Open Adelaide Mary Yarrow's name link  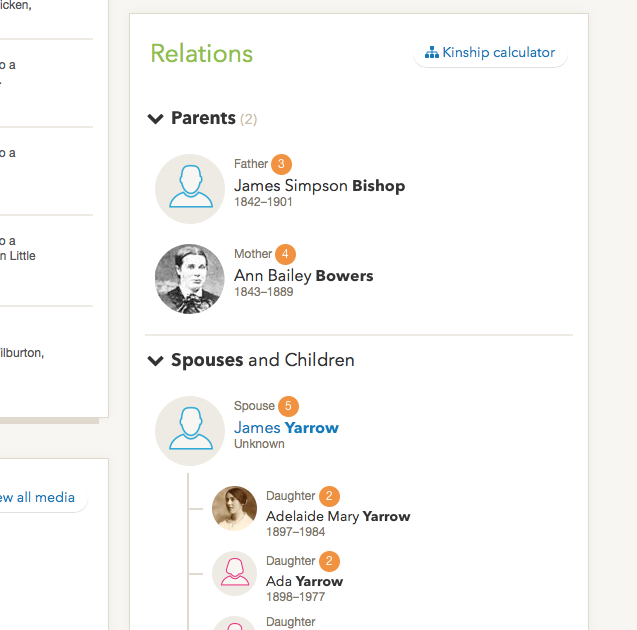pos(338,517)
